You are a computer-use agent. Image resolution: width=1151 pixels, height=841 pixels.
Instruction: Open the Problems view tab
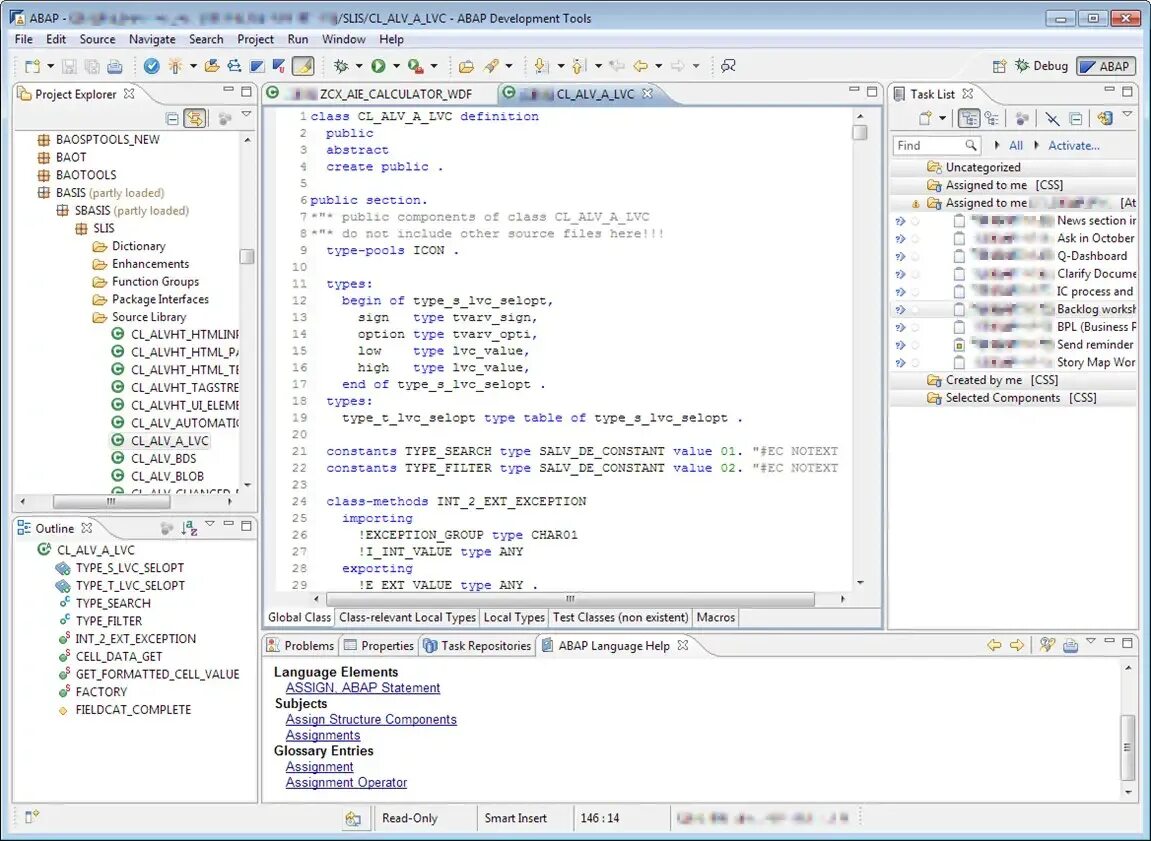(x=301, y=646)
